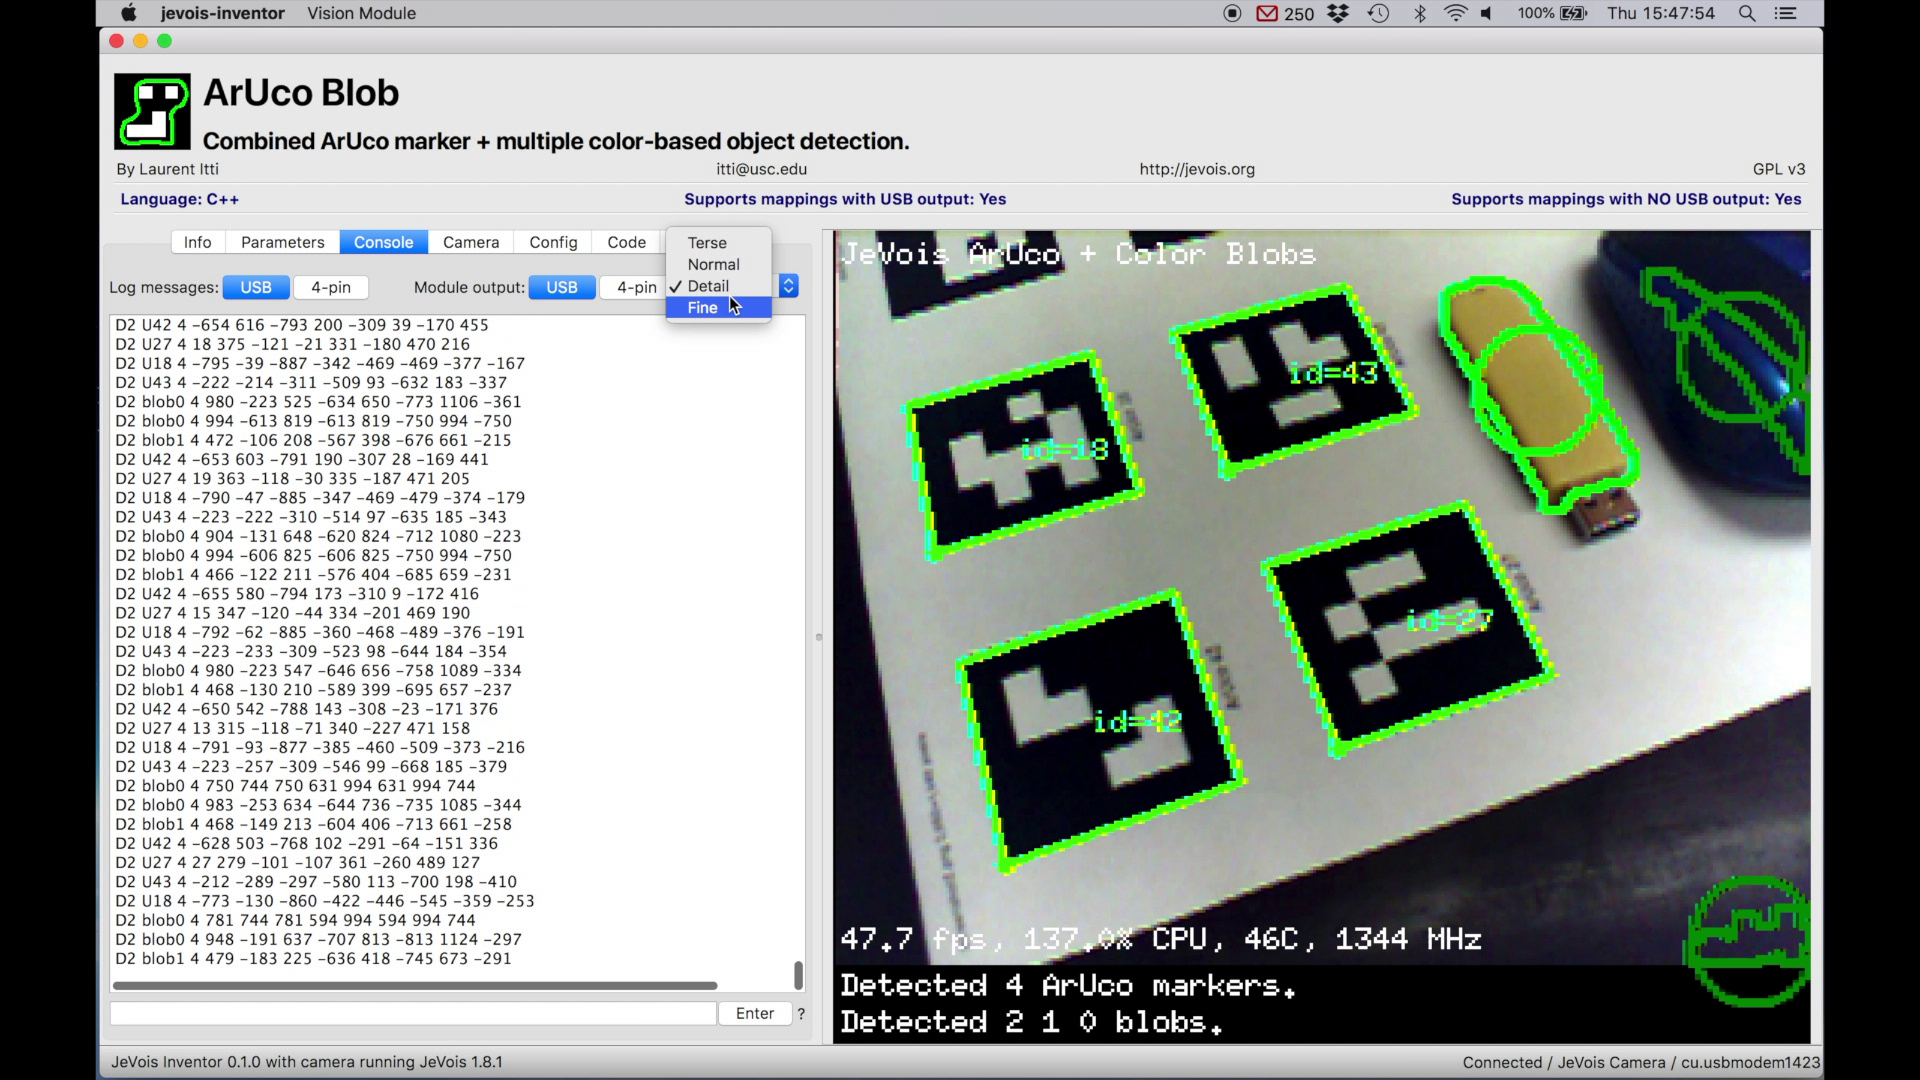Screen dimensions: 1920x1080
Task: Click the ArUco Blob module logo icon
Action: click(152, 111)
